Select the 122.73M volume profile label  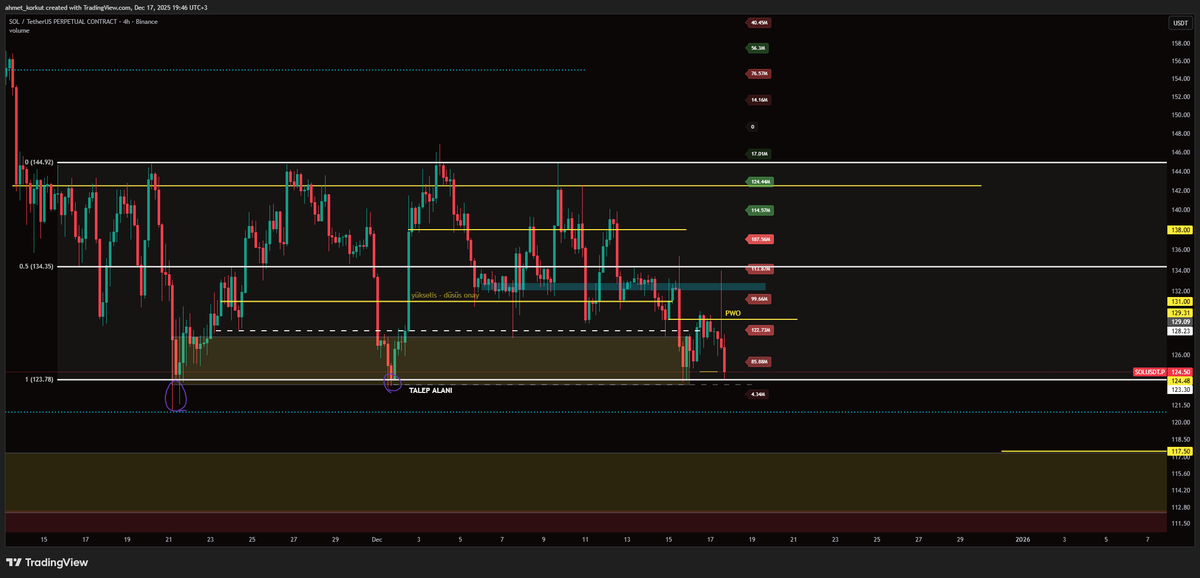pyautogui.click(x=760, y=330)
